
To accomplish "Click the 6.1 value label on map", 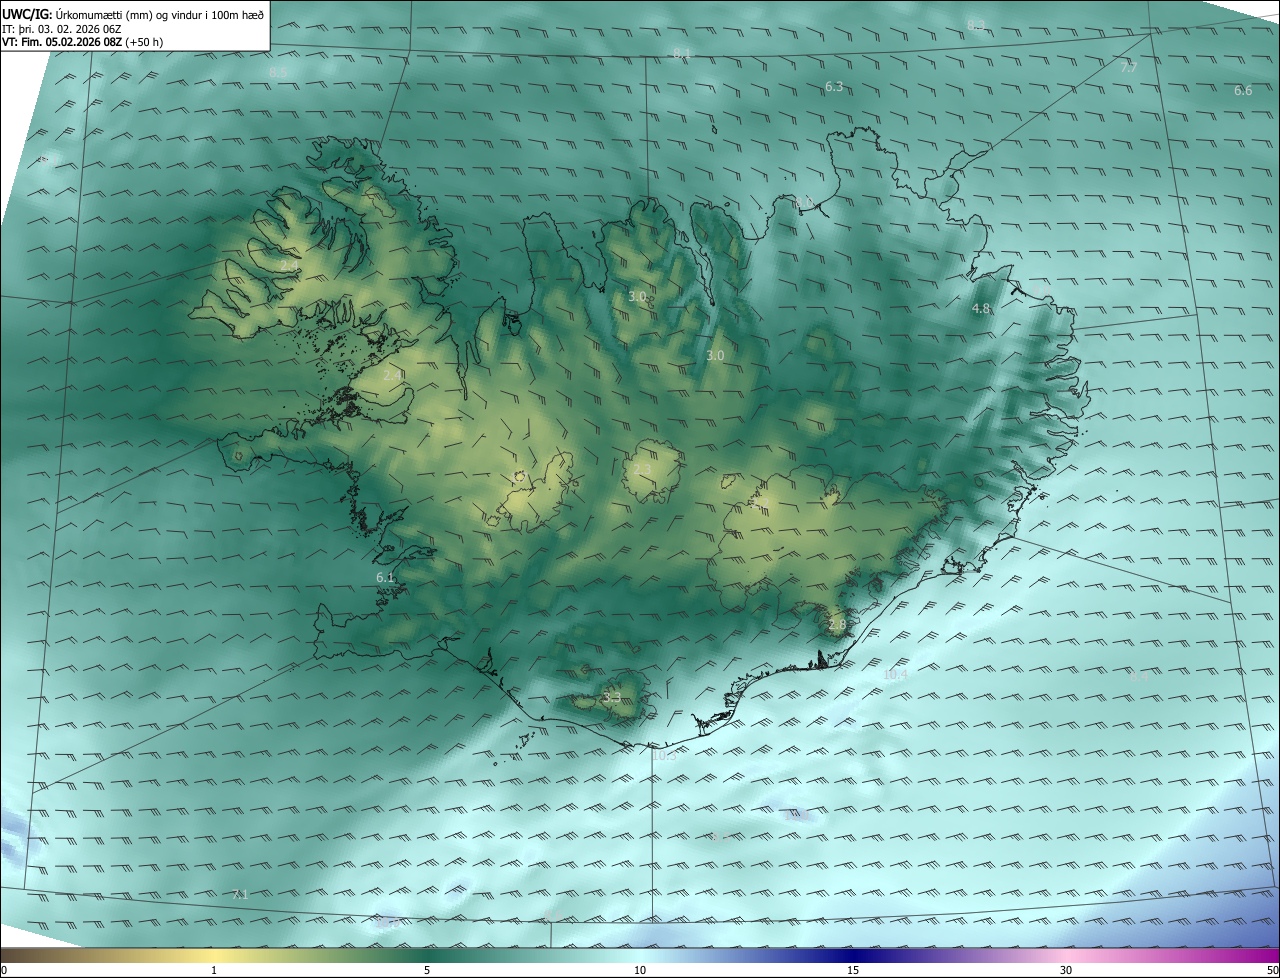I will [x=385, y=577].
